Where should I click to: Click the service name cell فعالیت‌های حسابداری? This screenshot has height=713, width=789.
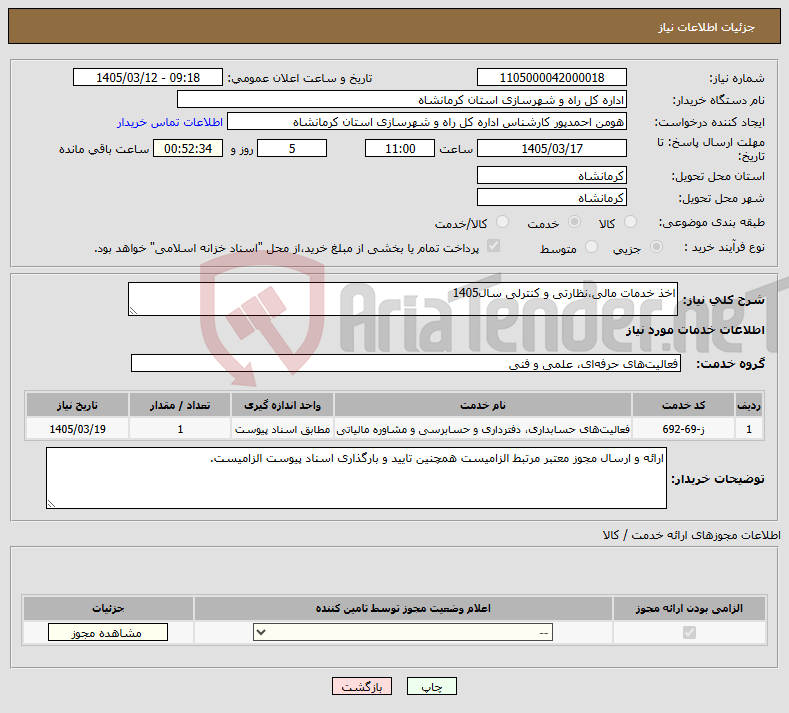[483, 429]
